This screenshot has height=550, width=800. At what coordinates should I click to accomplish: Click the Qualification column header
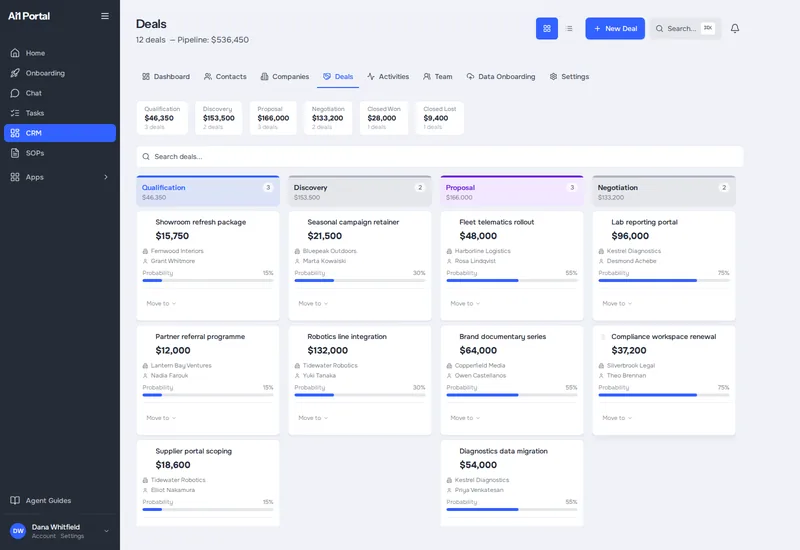tap(208, 191)
